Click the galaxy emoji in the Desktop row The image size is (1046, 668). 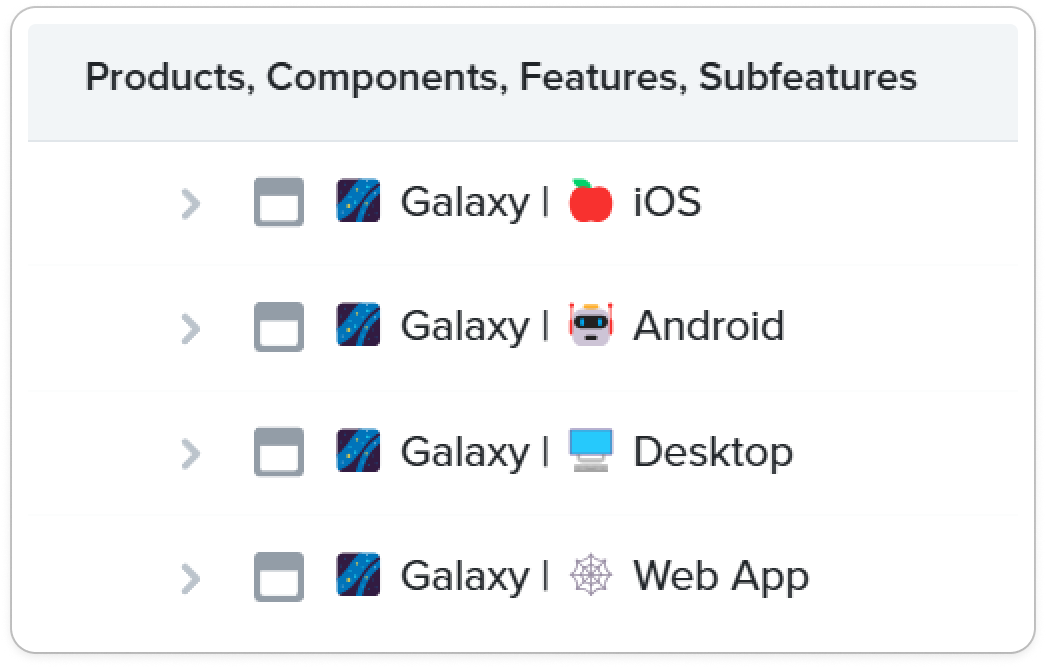pyautogui.click(x=358, y=450)
